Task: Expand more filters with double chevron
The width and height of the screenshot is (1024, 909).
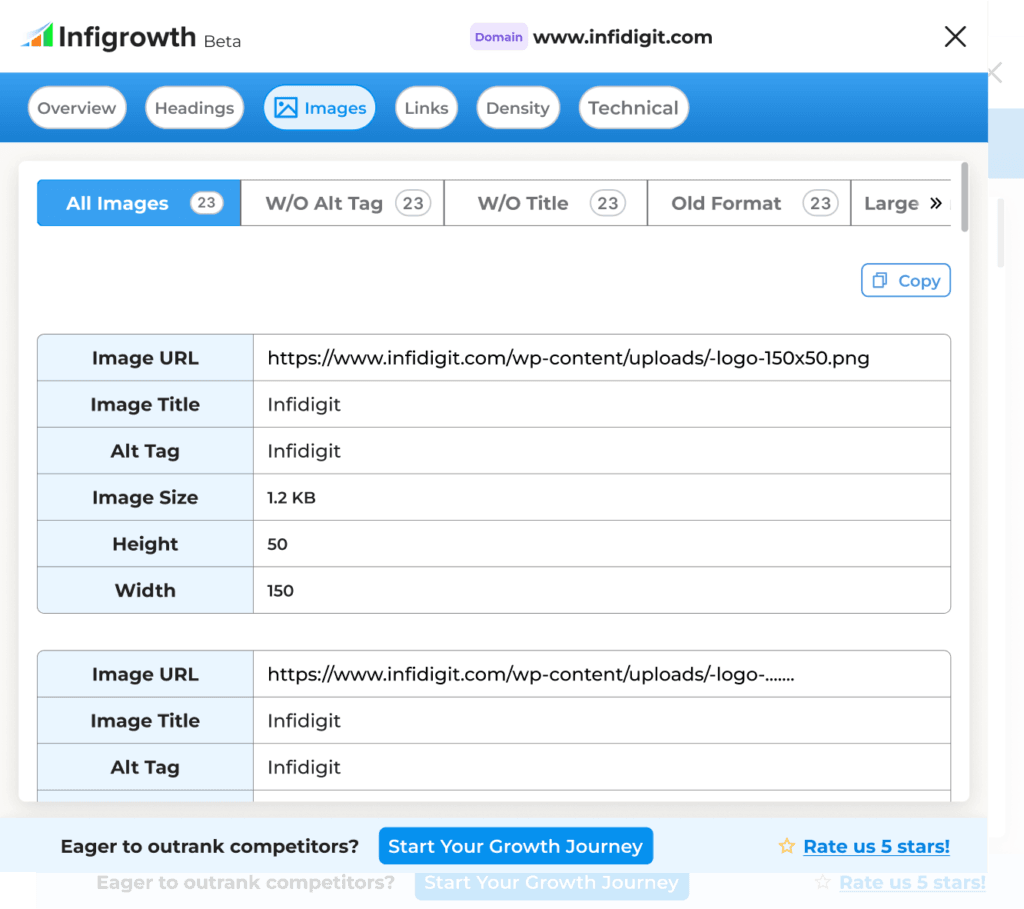Action: tap(936, 203)
